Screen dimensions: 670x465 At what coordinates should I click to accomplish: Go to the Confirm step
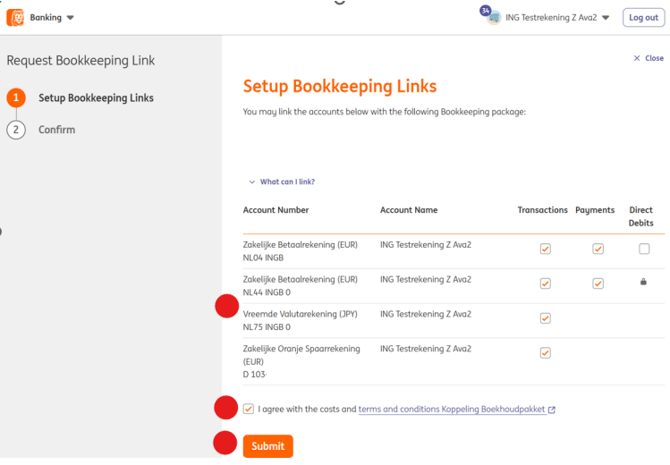56,130
